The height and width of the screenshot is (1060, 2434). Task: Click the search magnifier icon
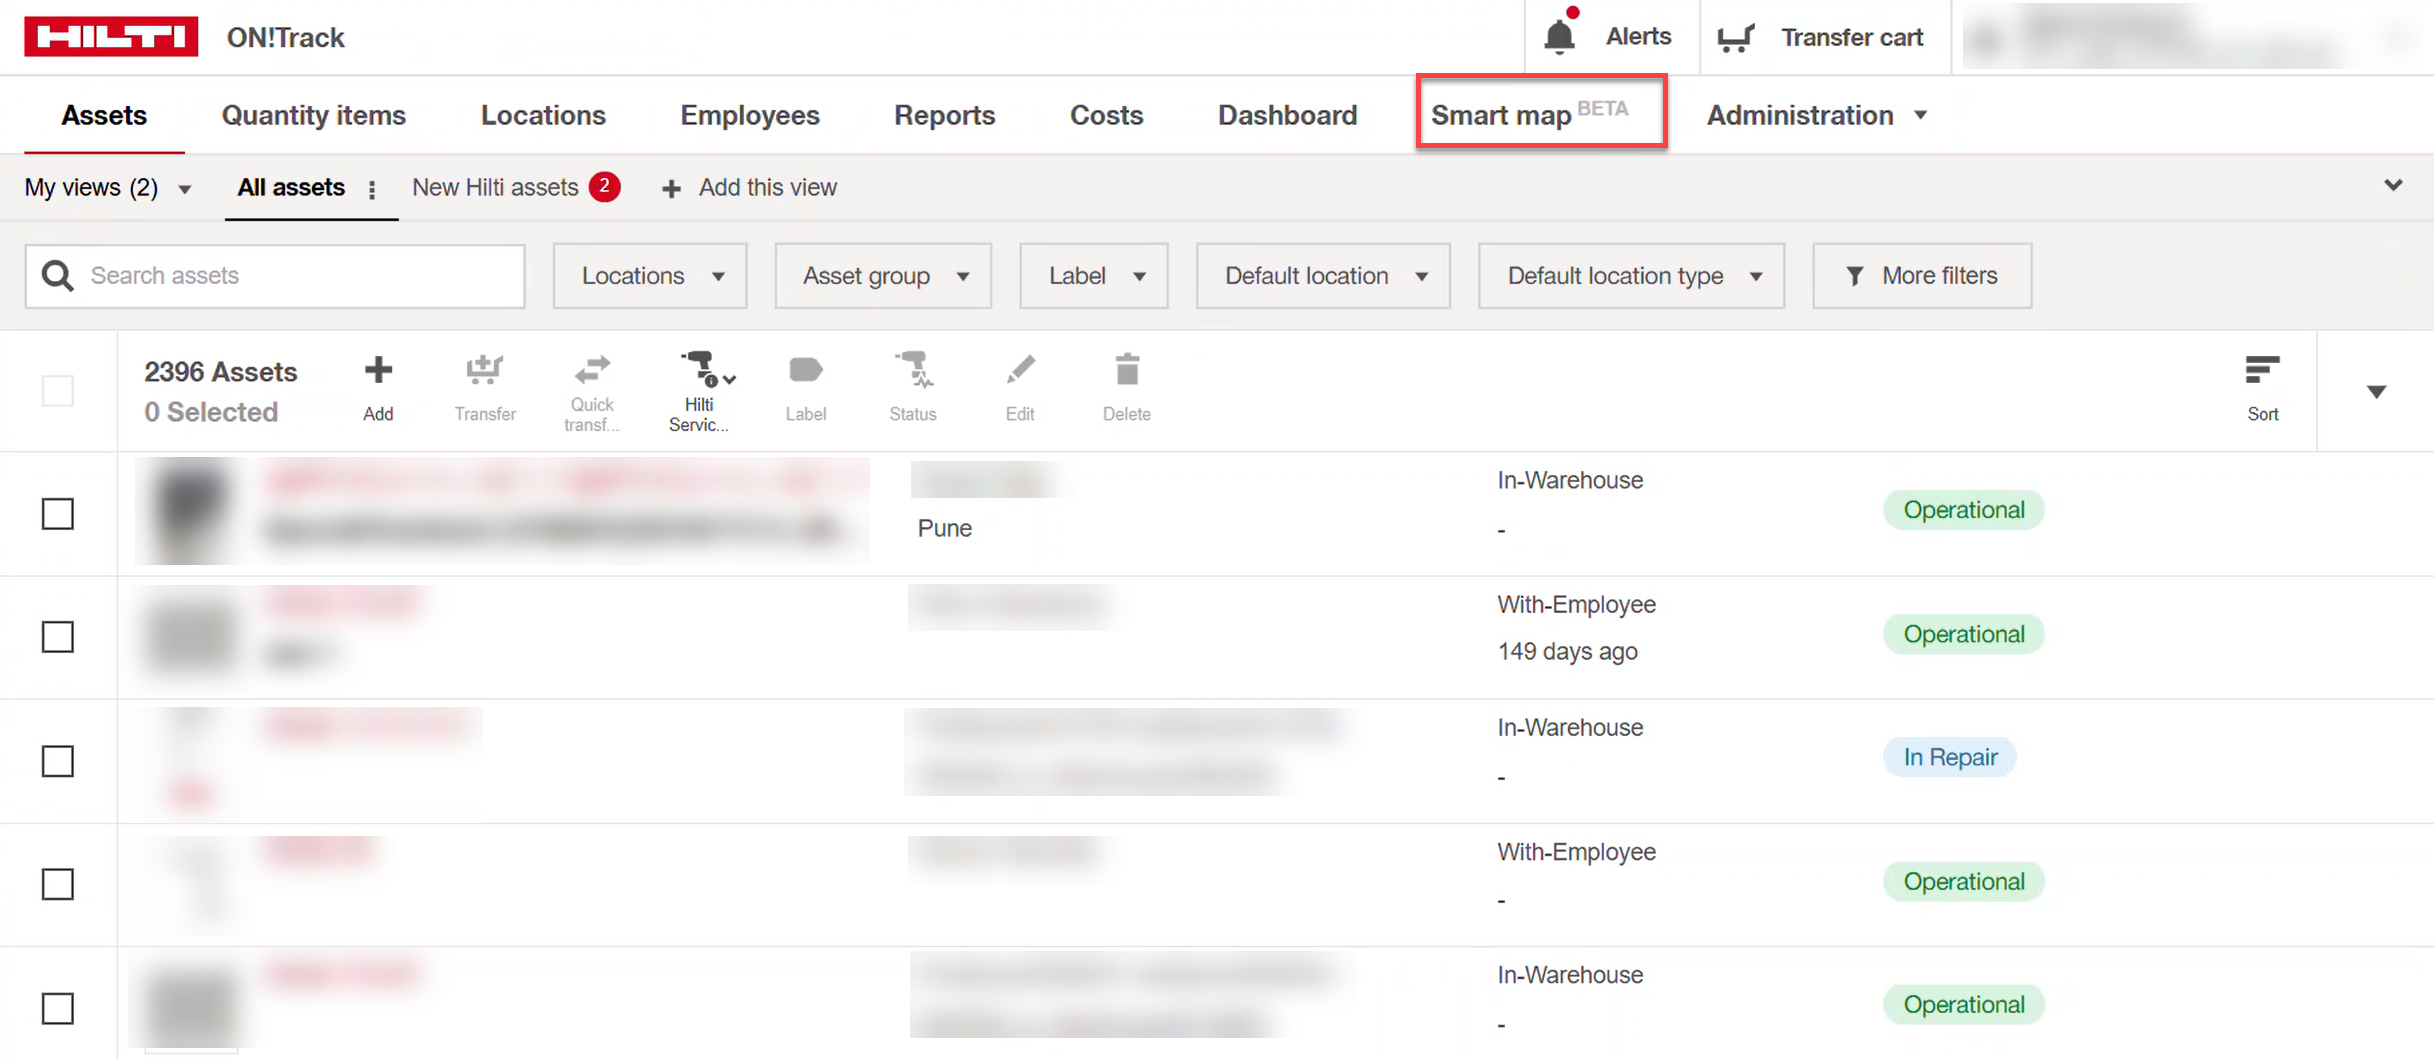pos(58,276)
